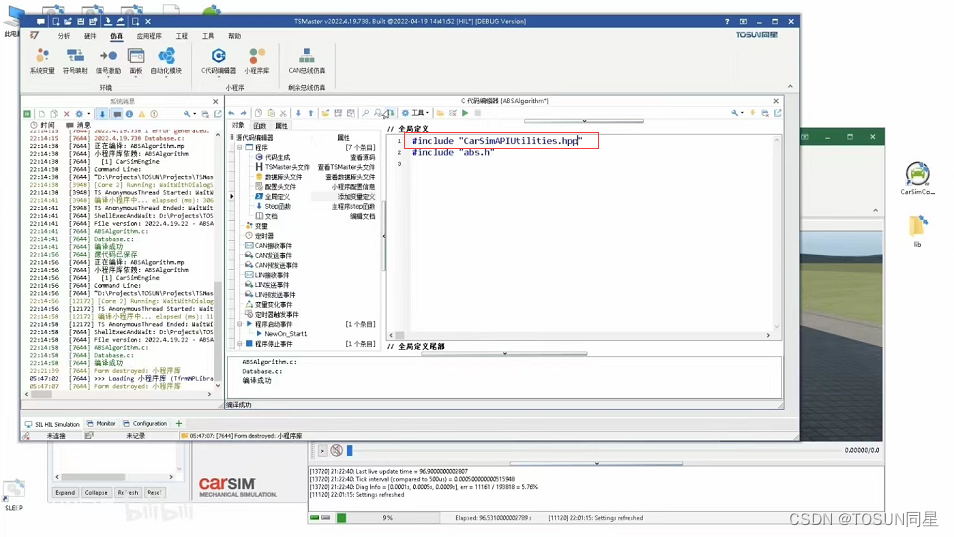The width and height of the screenshot is (954, 537).
Task: Switch to the 函数 tab in code editor
Action: click(x=260, y=126)
